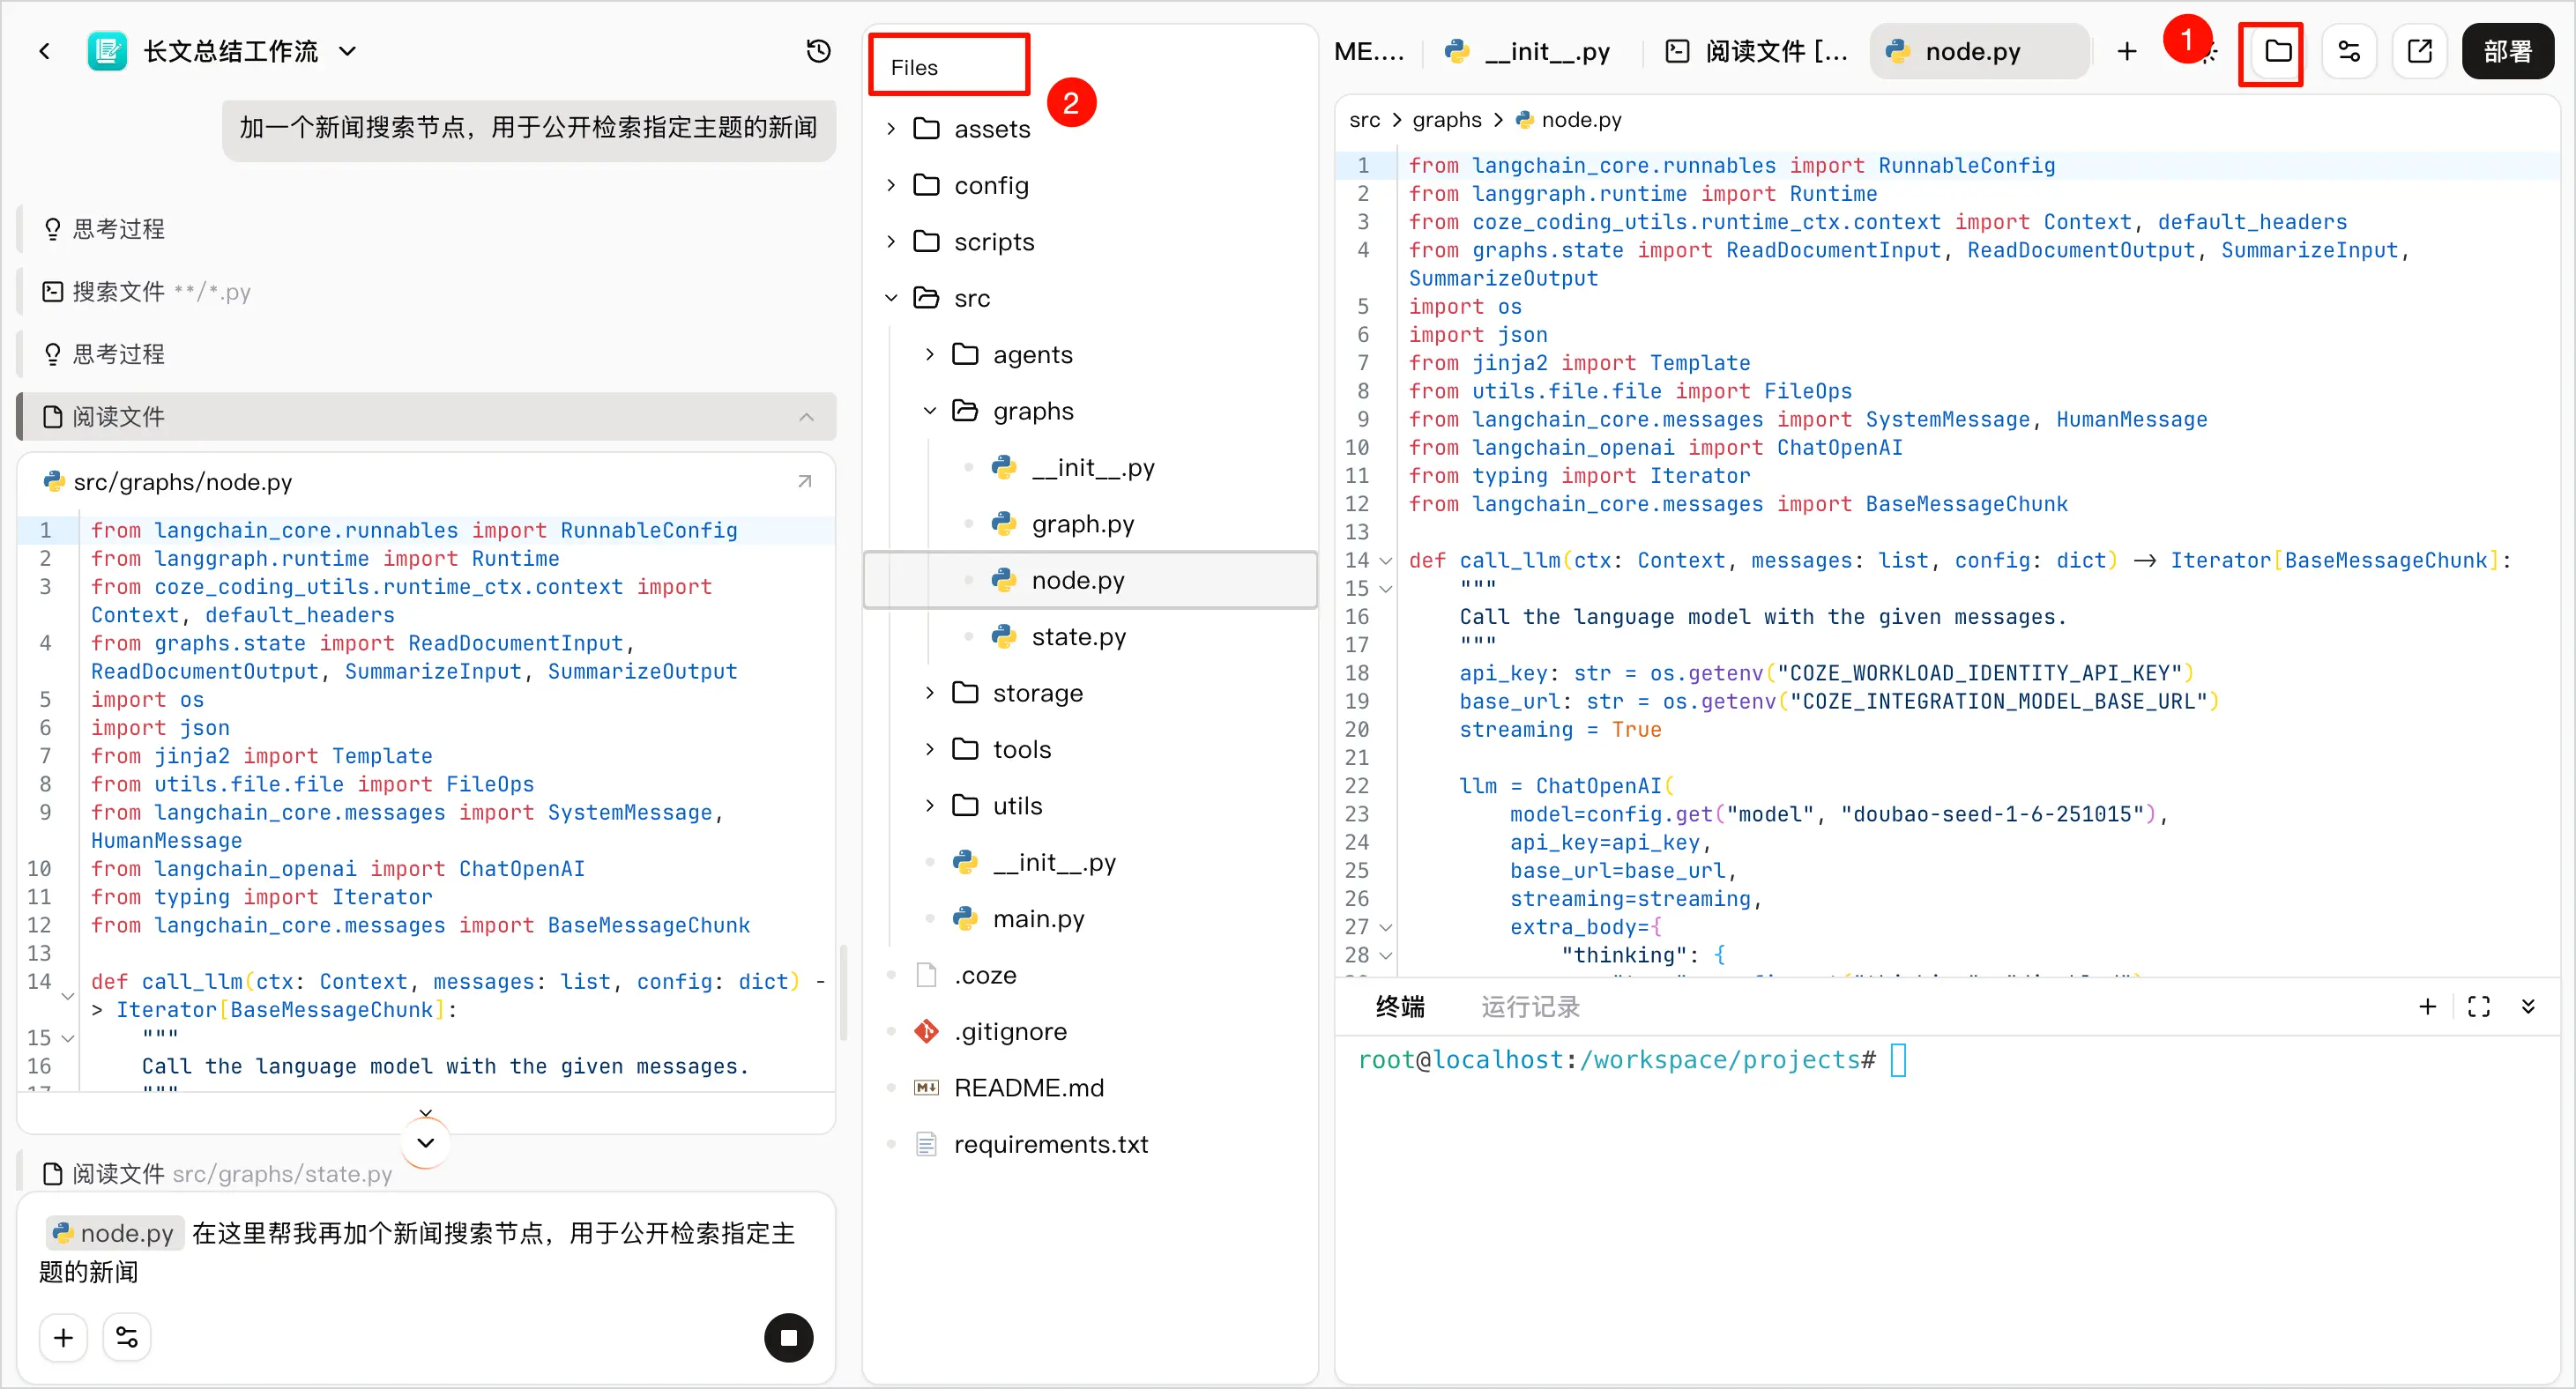The width and height of the screenshot is (2576, 1389).
Task: Fold call_llm at line 14 in chat preview
Action: 68,996
